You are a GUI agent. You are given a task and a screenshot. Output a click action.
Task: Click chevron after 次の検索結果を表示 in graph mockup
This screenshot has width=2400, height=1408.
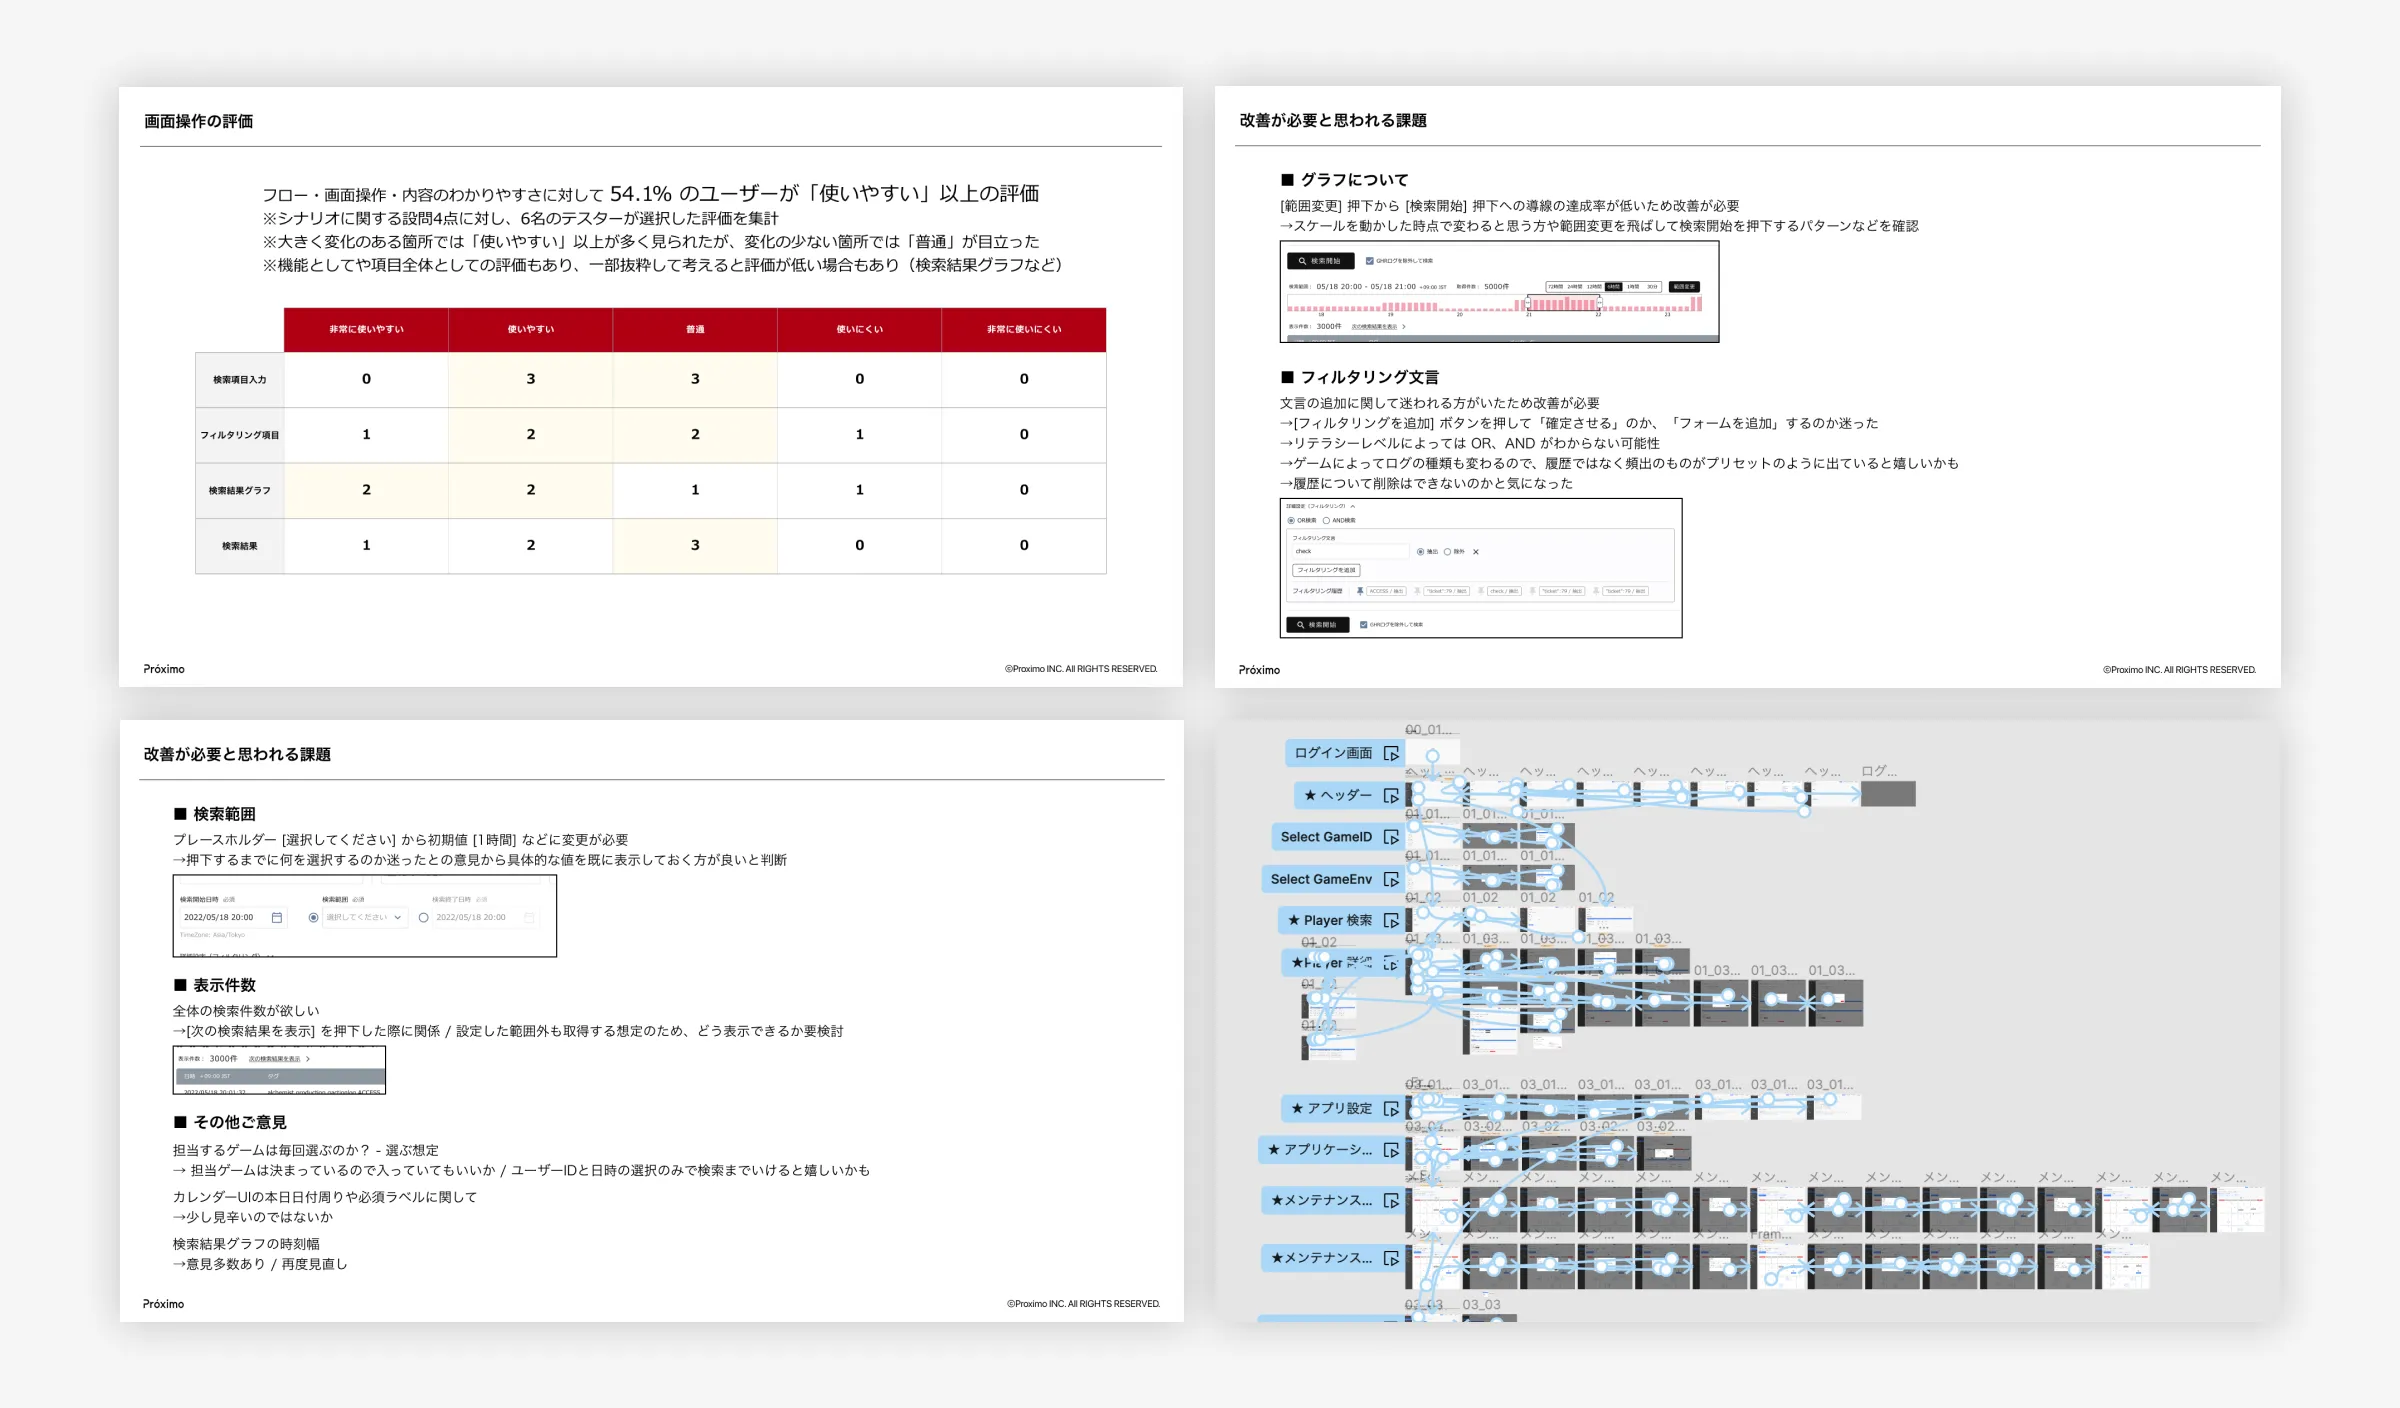tap(1404, 326)
